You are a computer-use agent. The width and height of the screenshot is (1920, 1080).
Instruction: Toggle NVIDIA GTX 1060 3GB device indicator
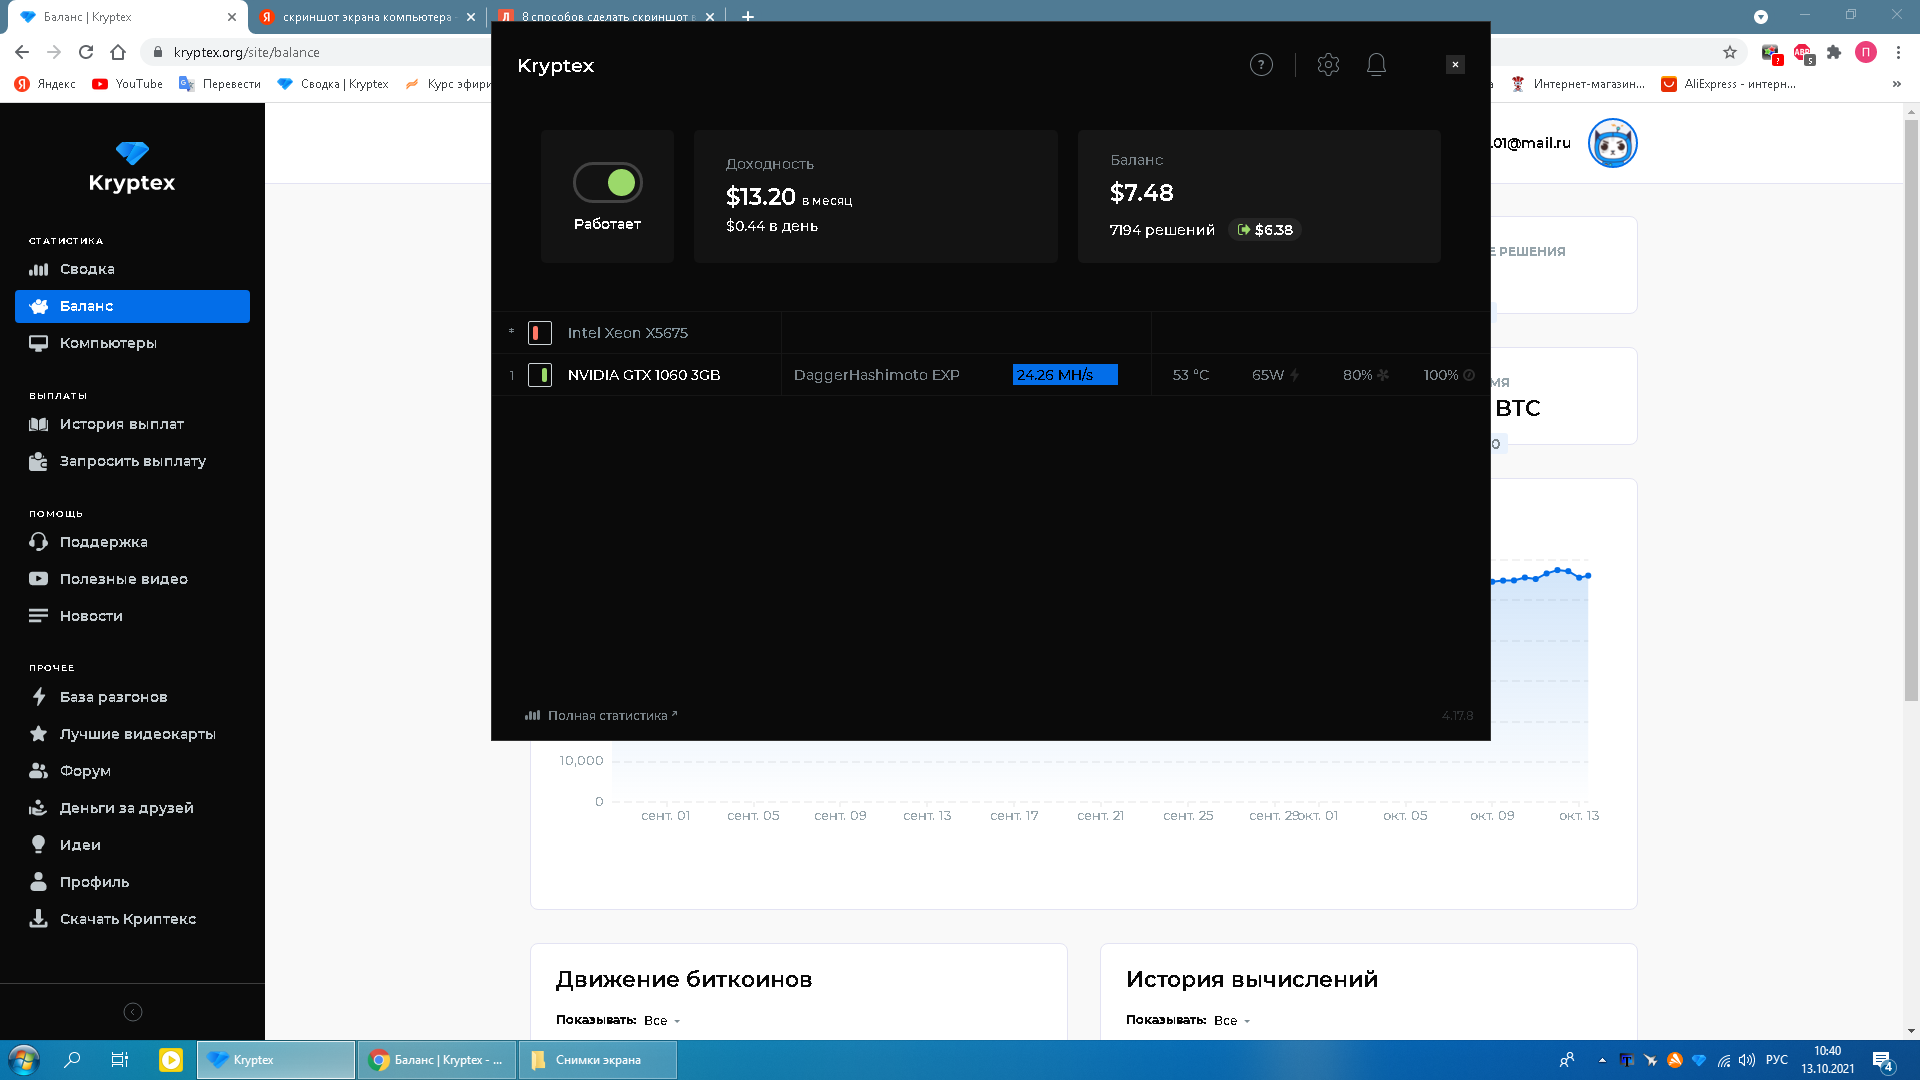click(540, 375)
